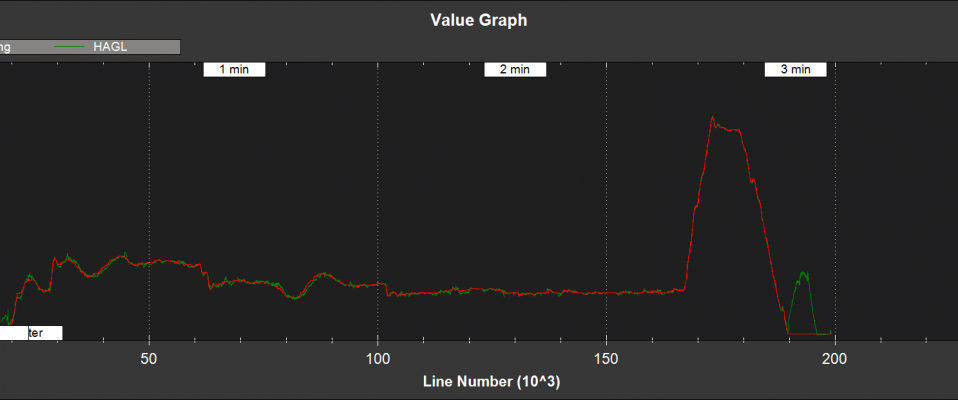Click the 50 x-axis tick label

click(149, 357)
